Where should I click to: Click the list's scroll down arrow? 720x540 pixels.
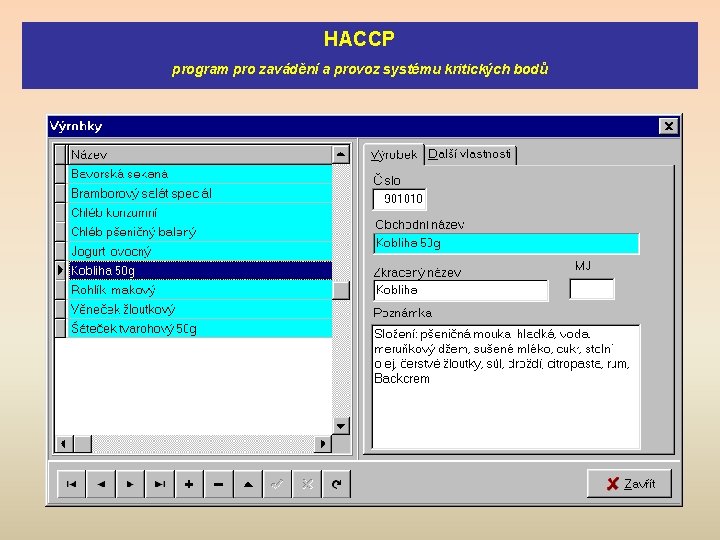point(341,426)
